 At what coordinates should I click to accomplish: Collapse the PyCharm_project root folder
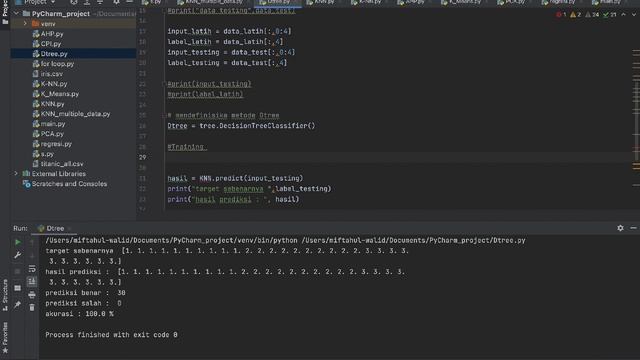(x=16, y=13)
